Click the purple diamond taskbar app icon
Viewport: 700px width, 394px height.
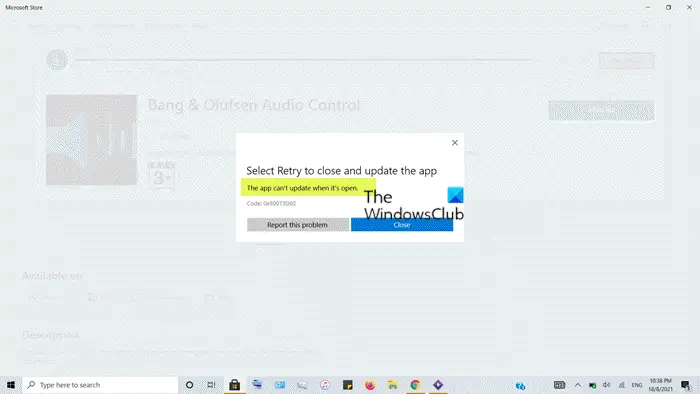438,385
